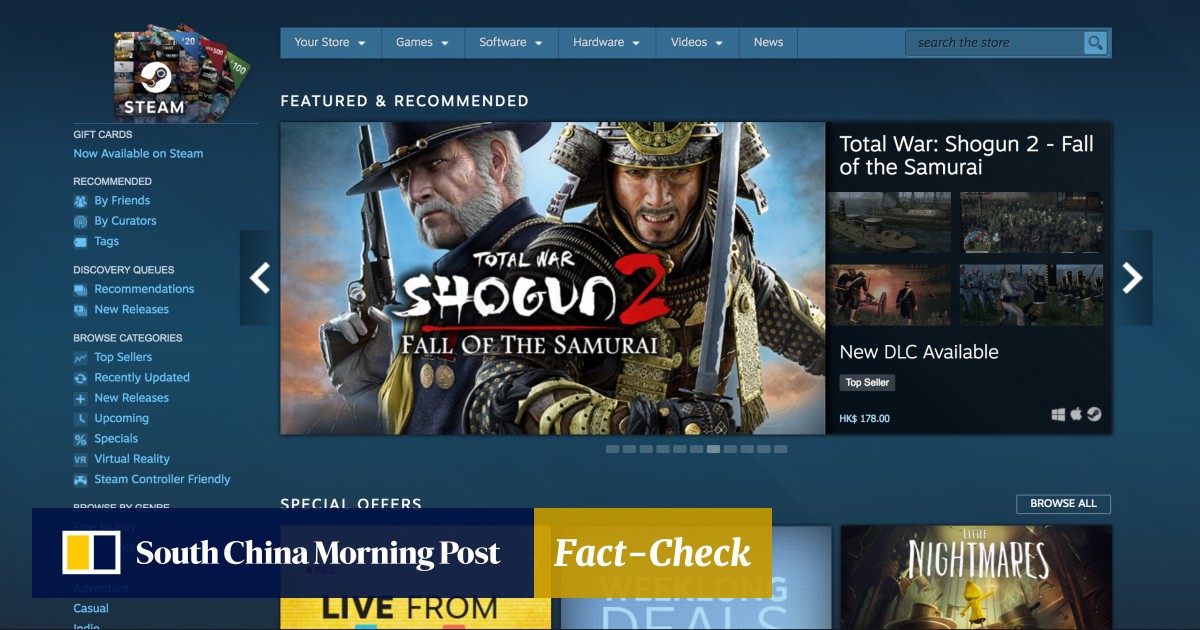Open the Shogun 2 featured banner image
The image size is (1200, 630).
553,278
